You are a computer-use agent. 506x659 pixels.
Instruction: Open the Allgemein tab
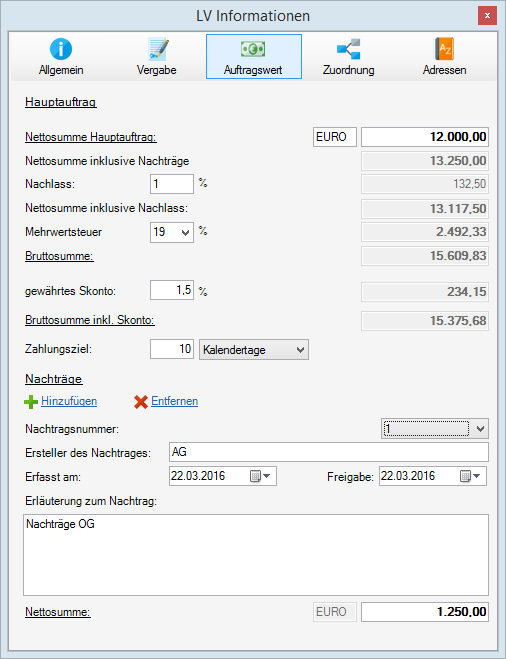click(61, 57)
